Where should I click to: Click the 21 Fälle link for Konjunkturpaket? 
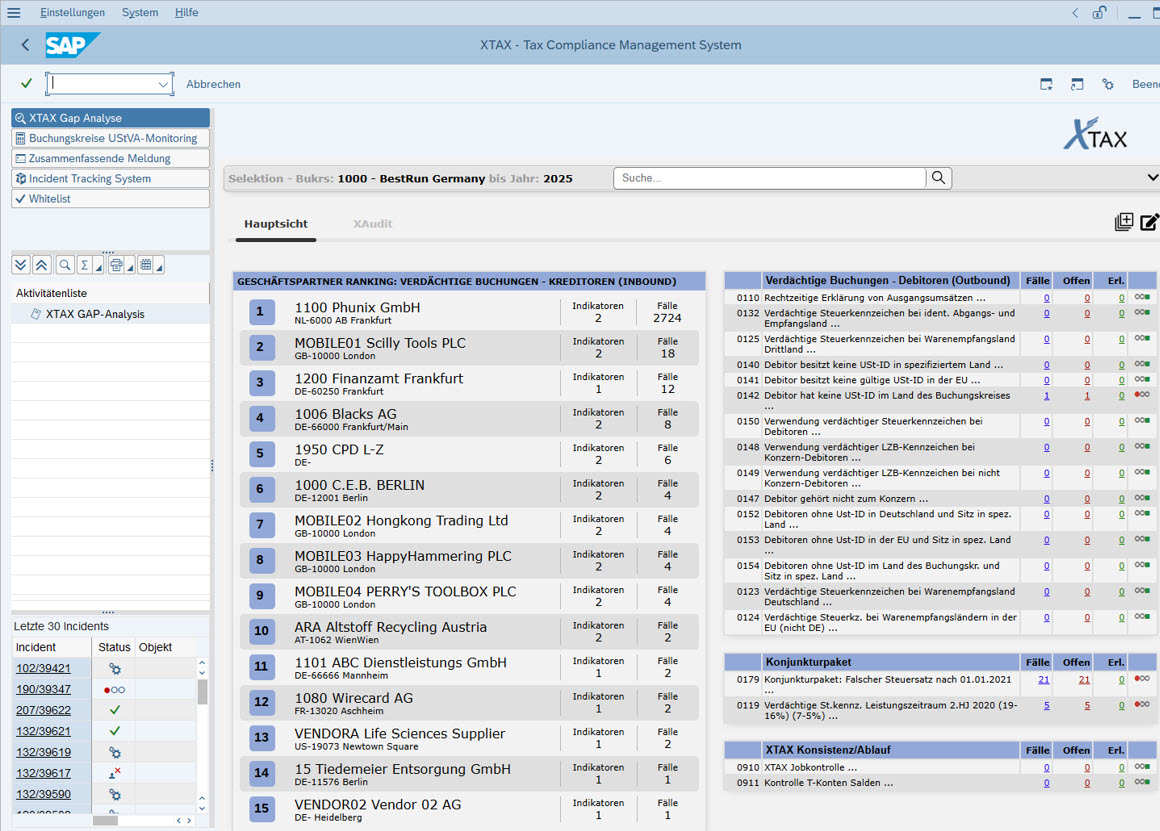pyautogui.click(x=1045, y=678)
